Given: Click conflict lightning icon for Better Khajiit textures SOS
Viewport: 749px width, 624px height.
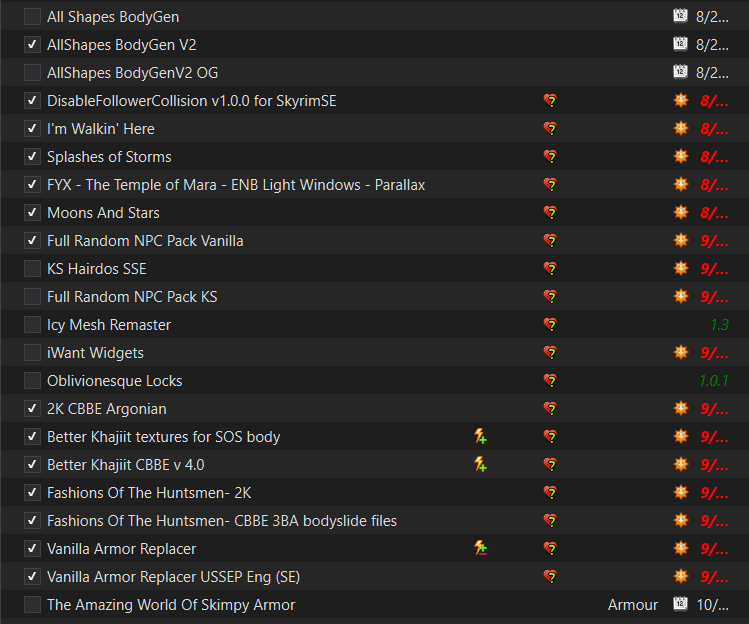Looking at the screenshot, I should click(x=481, y=436).
